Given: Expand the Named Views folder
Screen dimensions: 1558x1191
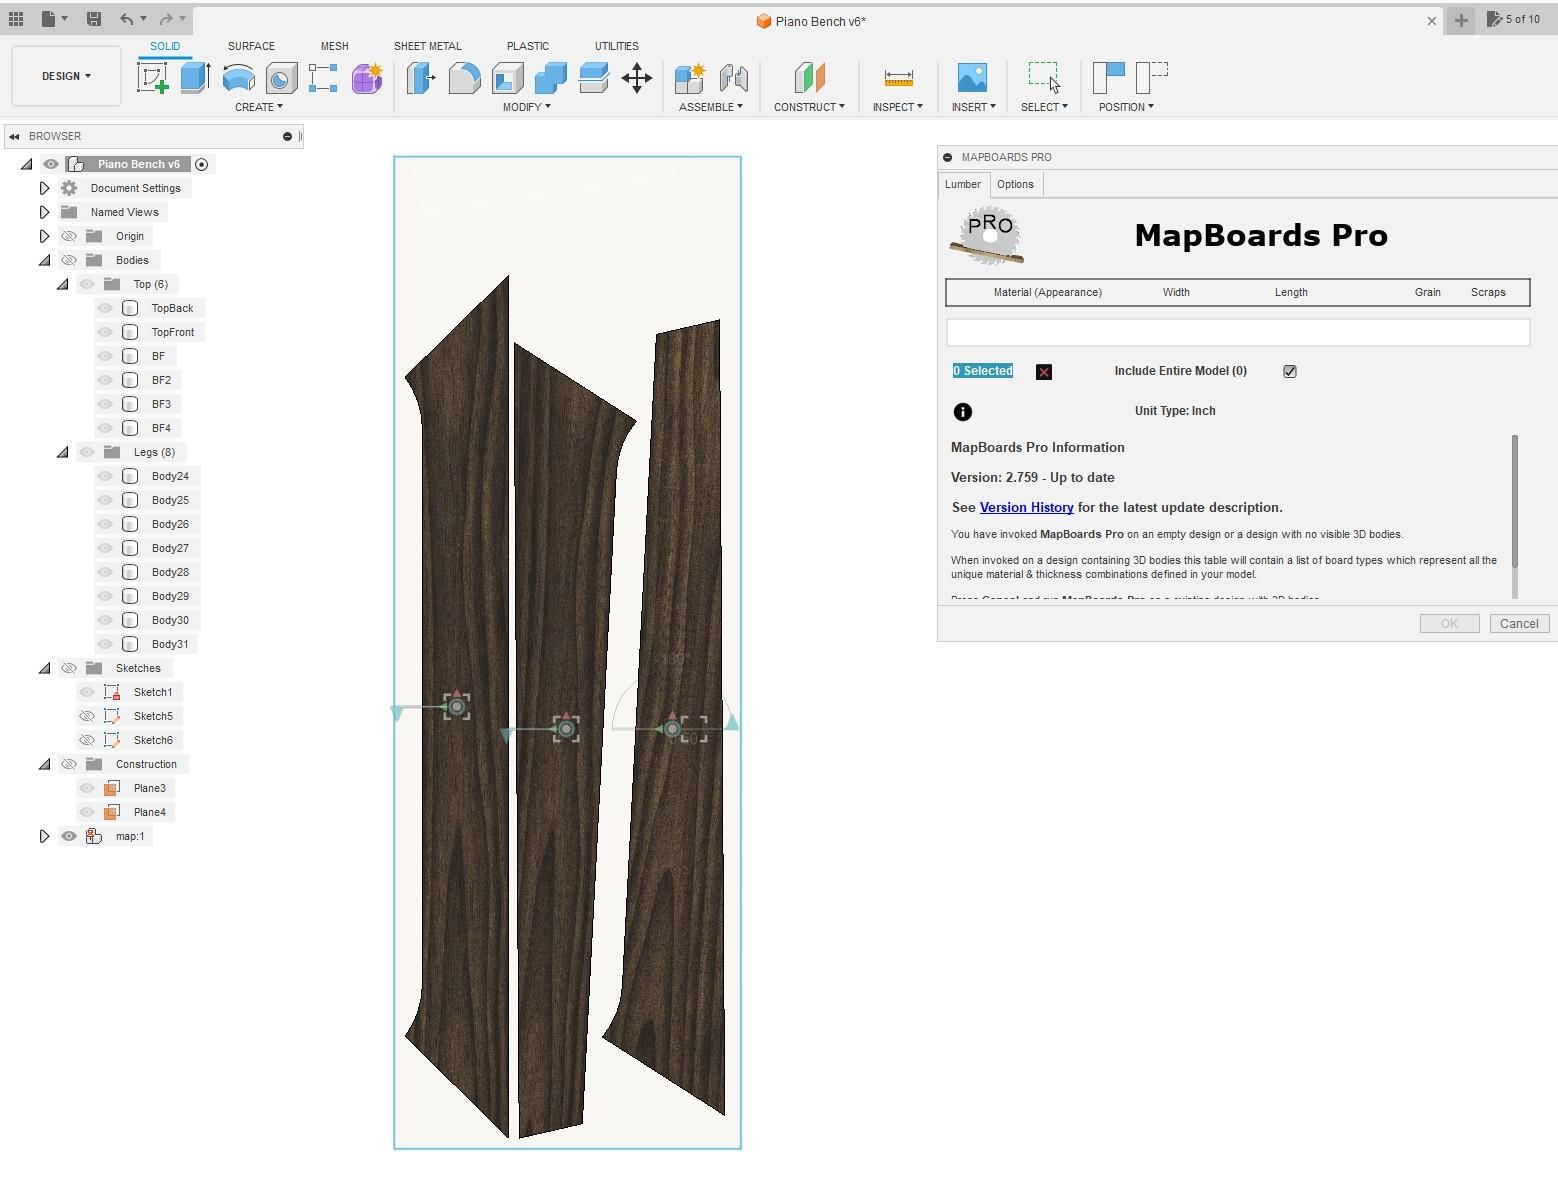Looking at the screenshot, I should coord(44,212).
